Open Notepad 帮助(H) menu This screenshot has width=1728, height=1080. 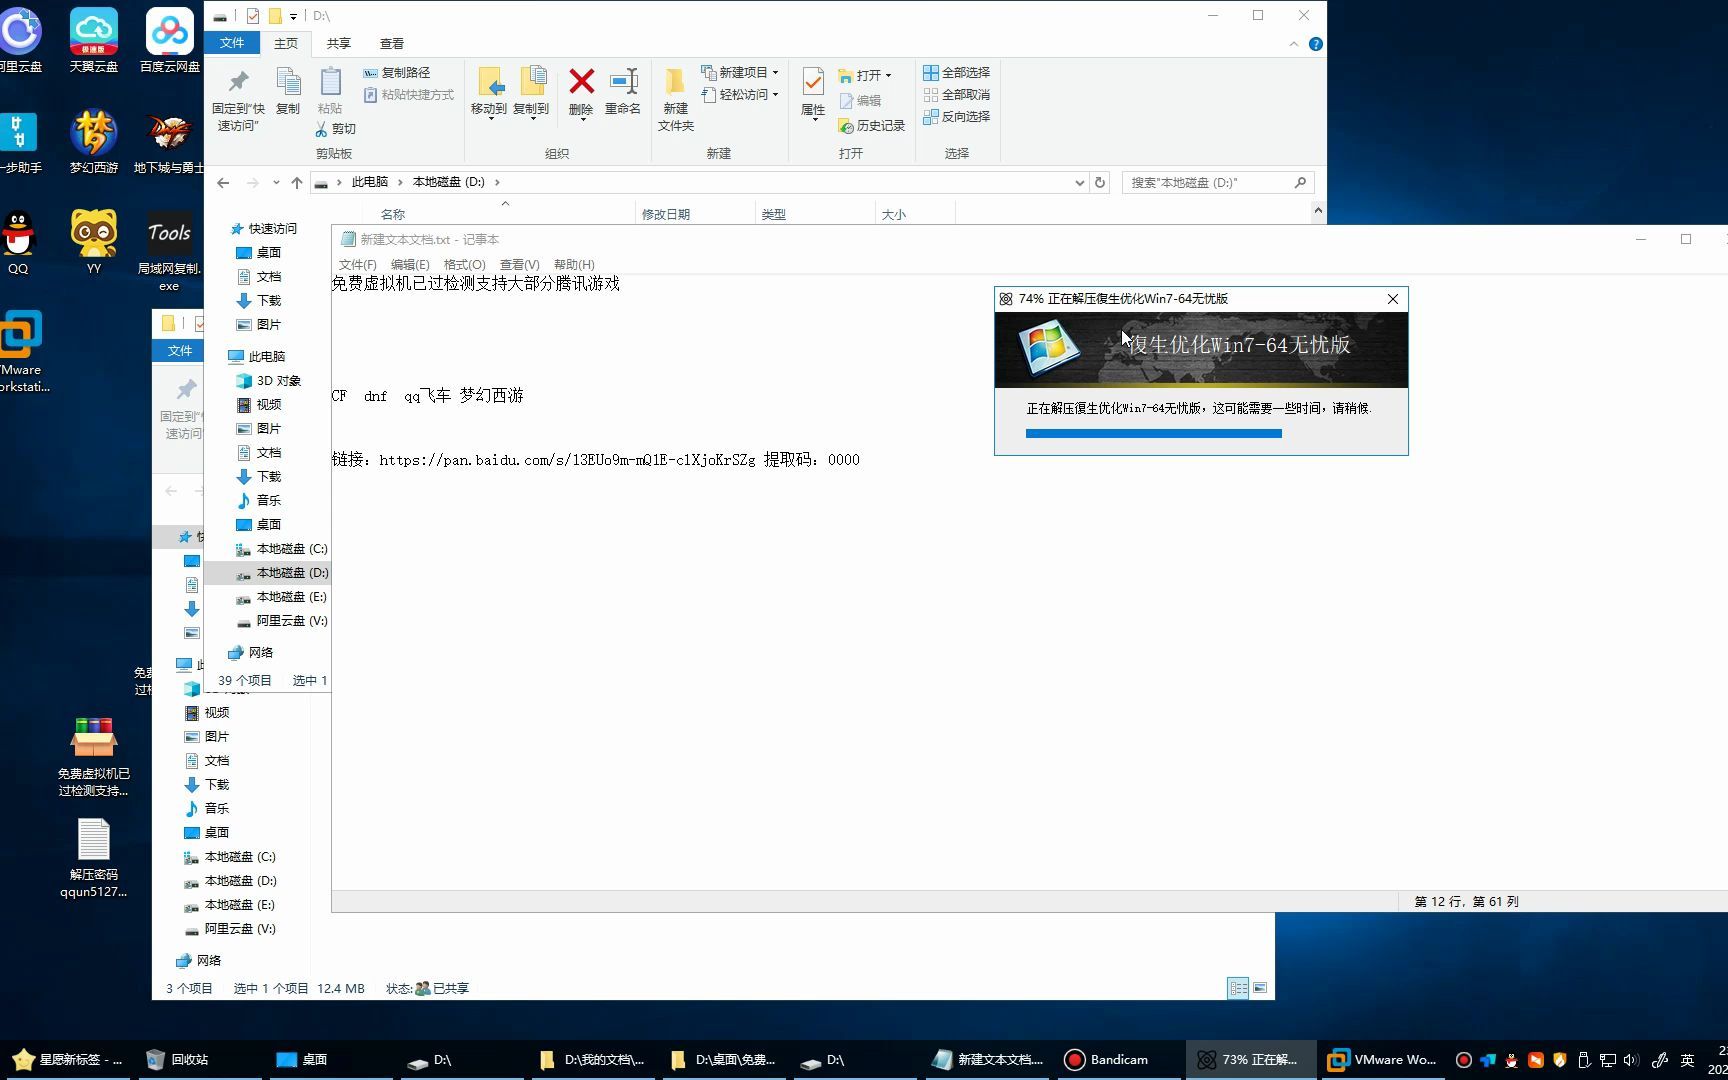click(574, 264)
